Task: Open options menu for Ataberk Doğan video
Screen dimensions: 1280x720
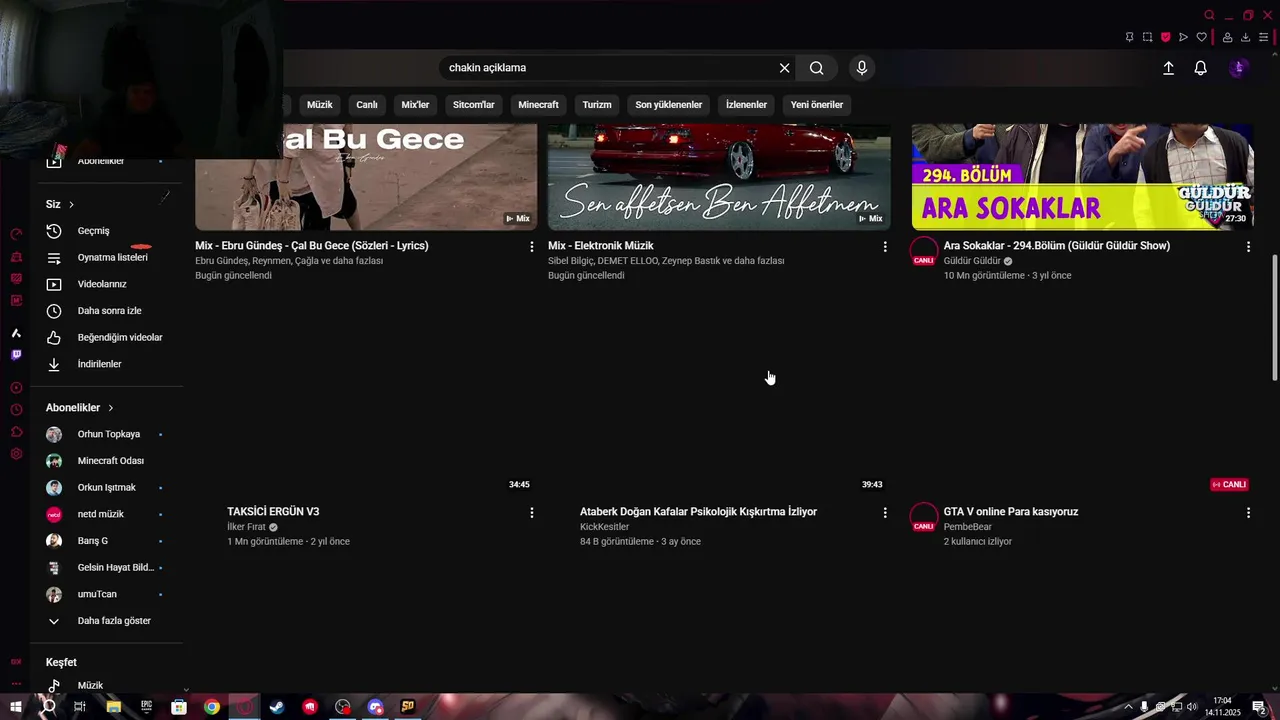Action: click(884, 512)
